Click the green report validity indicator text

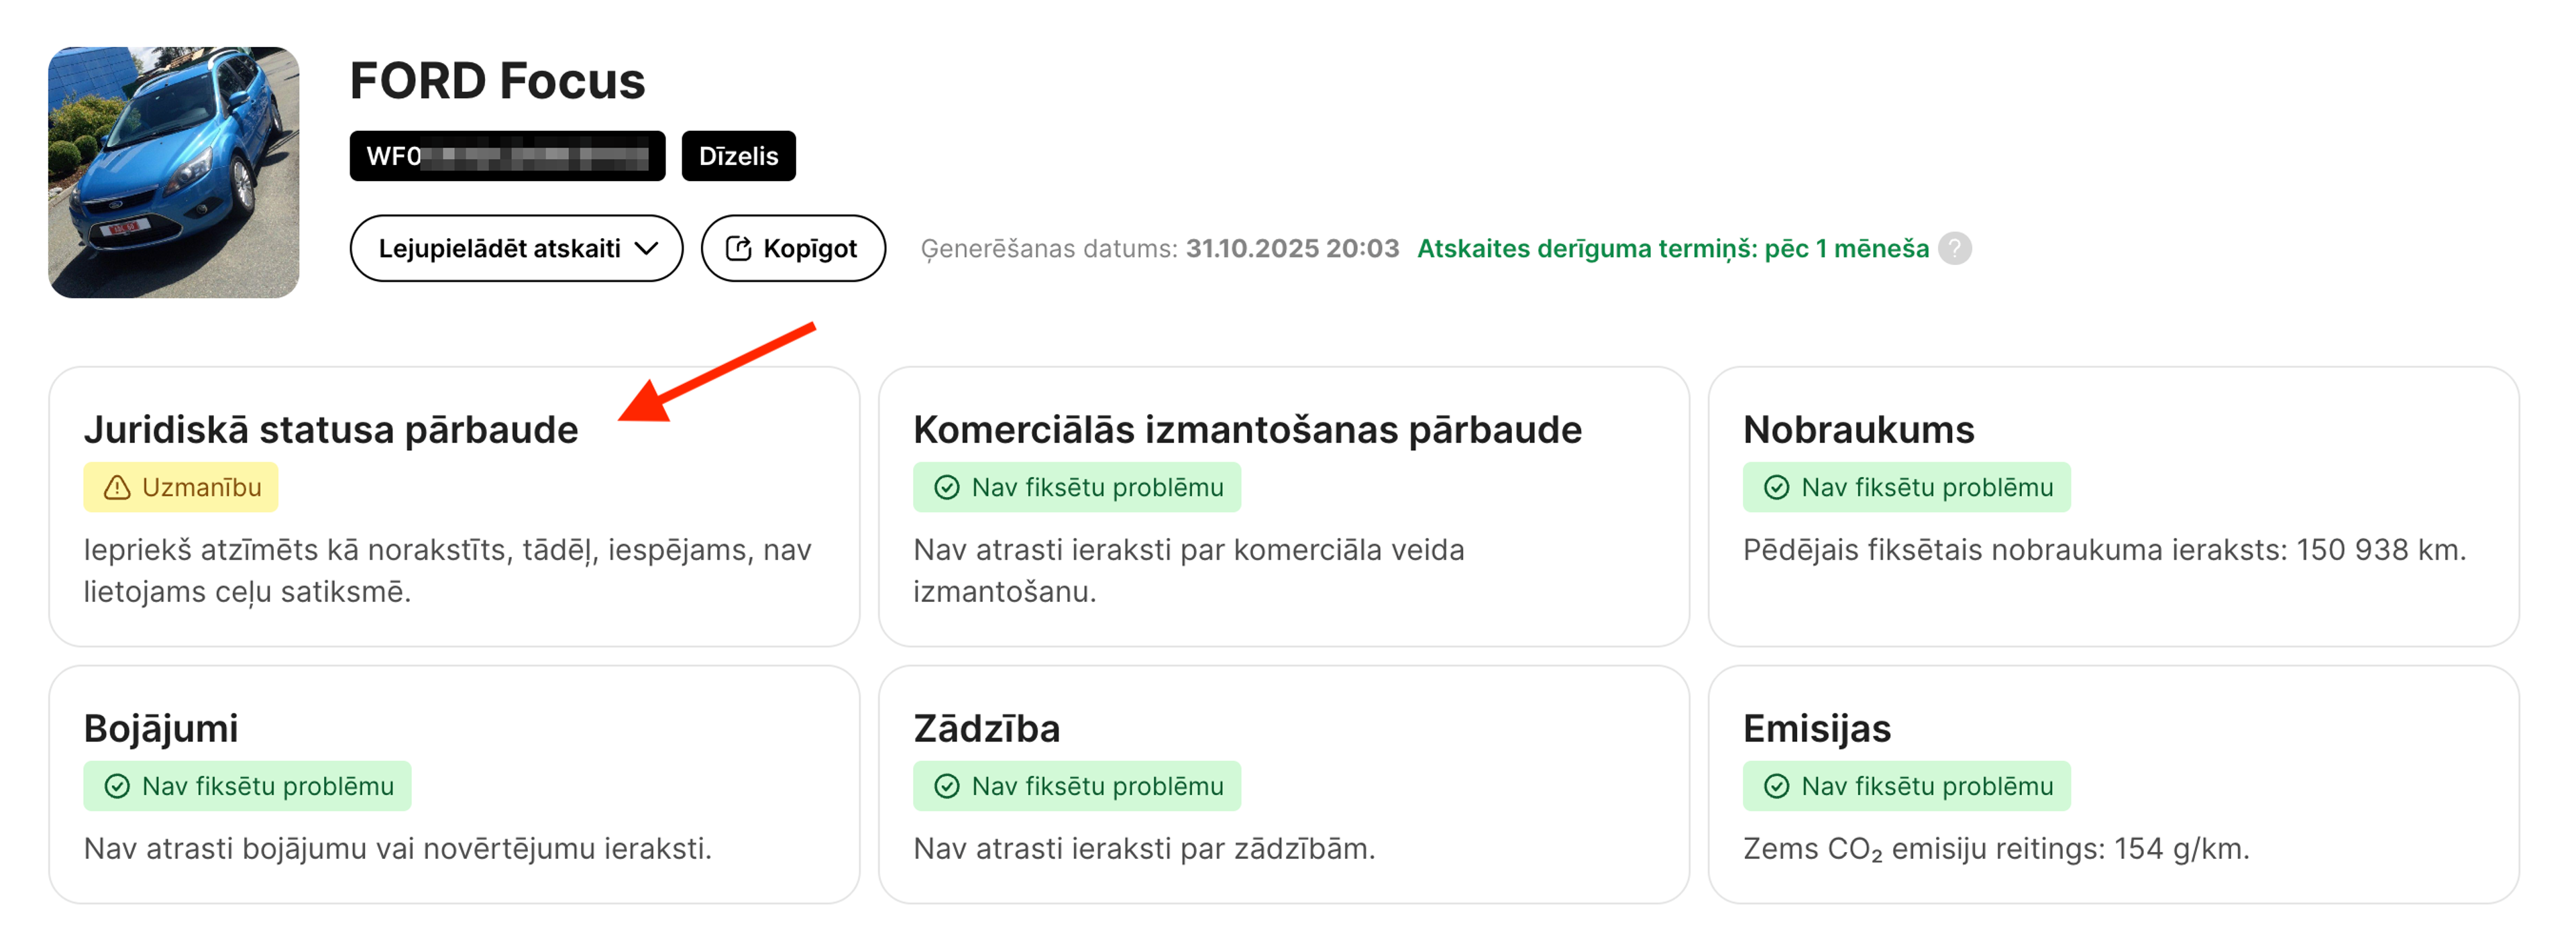(1672, 249)
